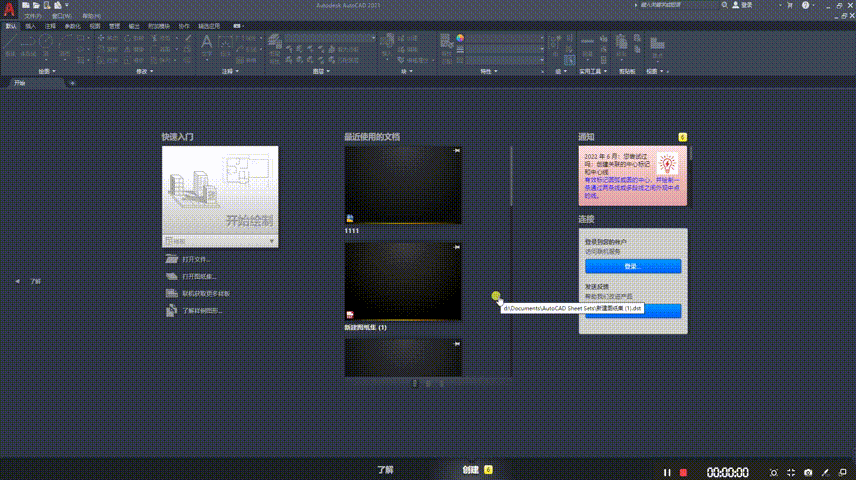The height and width of the screenshot is (480, 856).
Task: Switch to the 了解 page at bottom
Action: [x=385, y=470]
